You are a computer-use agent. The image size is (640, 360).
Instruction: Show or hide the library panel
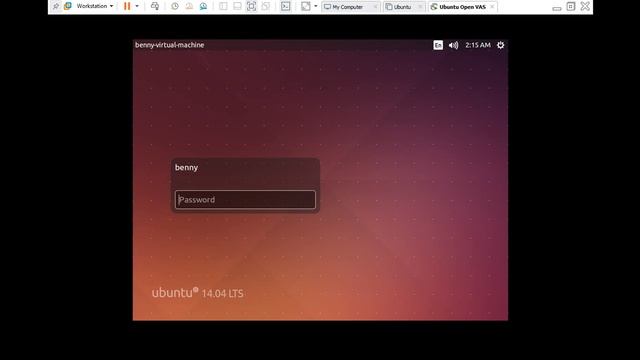click(x=223, y=6)
